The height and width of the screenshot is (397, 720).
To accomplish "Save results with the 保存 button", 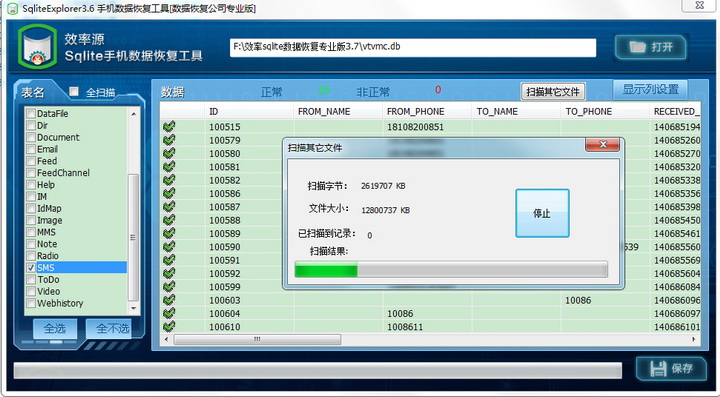I will click(x=671, y=368).
